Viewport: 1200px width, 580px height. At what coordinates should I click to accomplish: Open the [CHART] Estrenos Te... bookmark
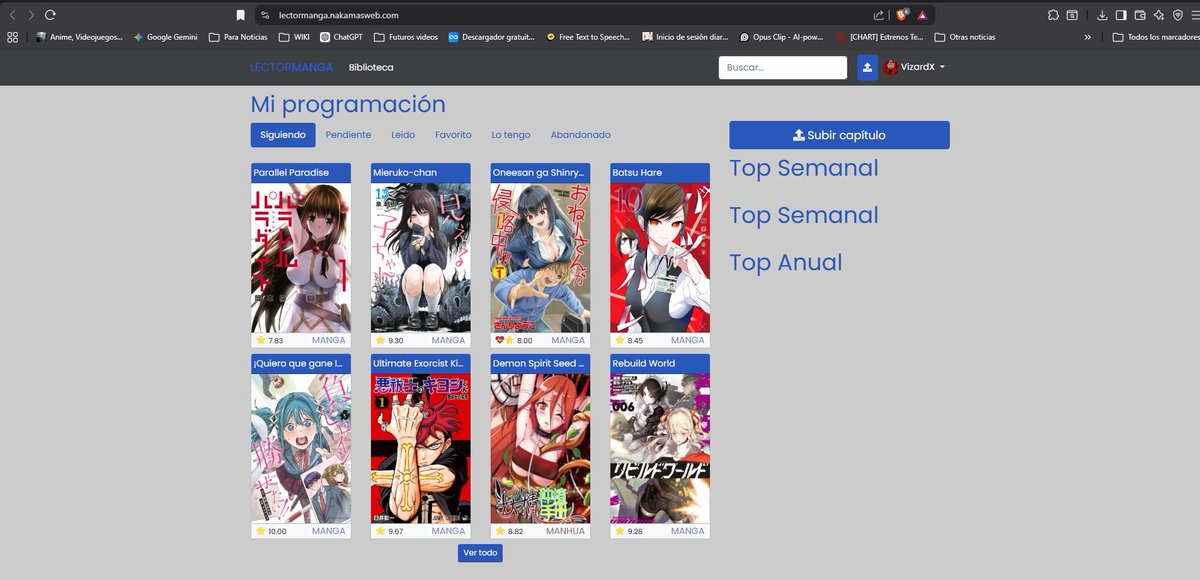click(881, 37)
